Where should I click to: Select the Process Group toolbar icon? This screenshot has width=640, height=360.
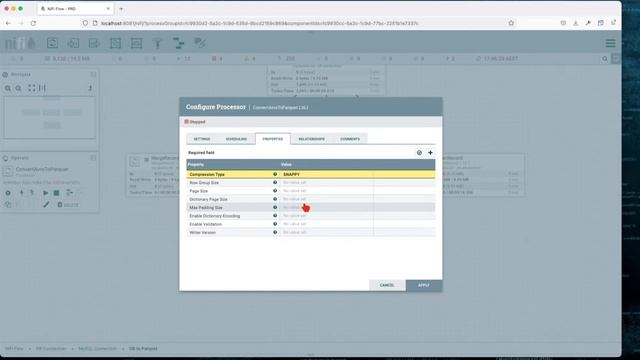[116, 43]
